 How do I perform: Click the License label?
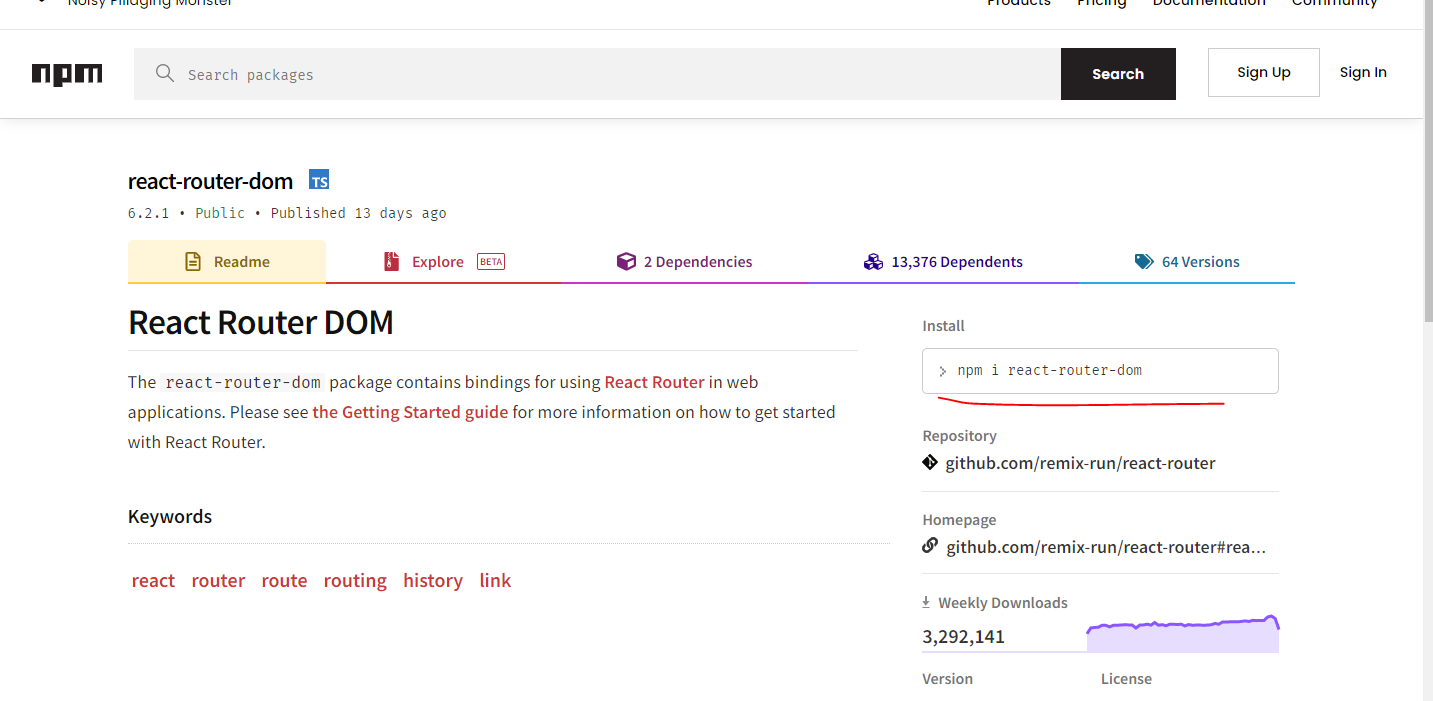1126,679
